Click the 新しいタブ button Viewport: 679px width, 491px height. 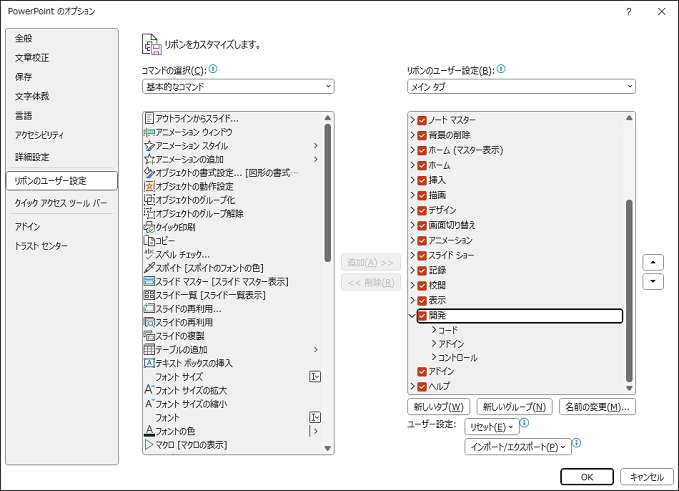tap(439, 407)
